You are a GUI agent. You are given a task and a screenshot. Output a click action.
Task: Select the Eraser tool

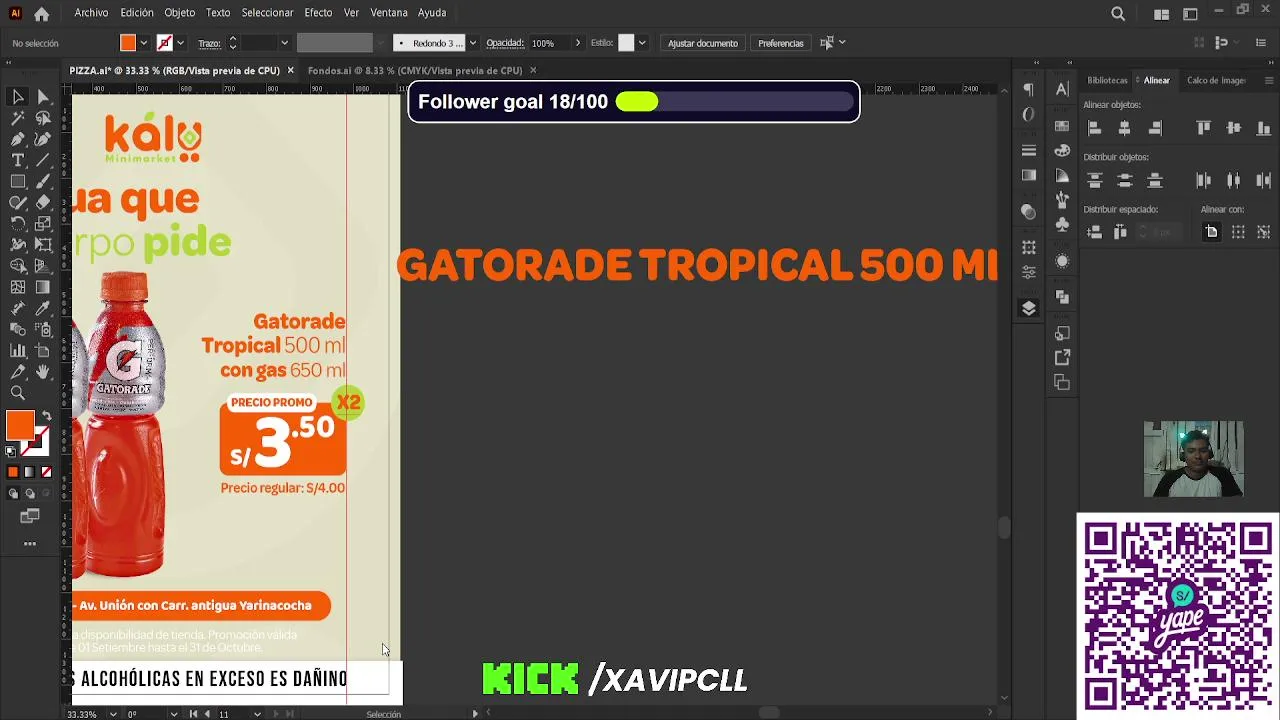coord(43,202)
